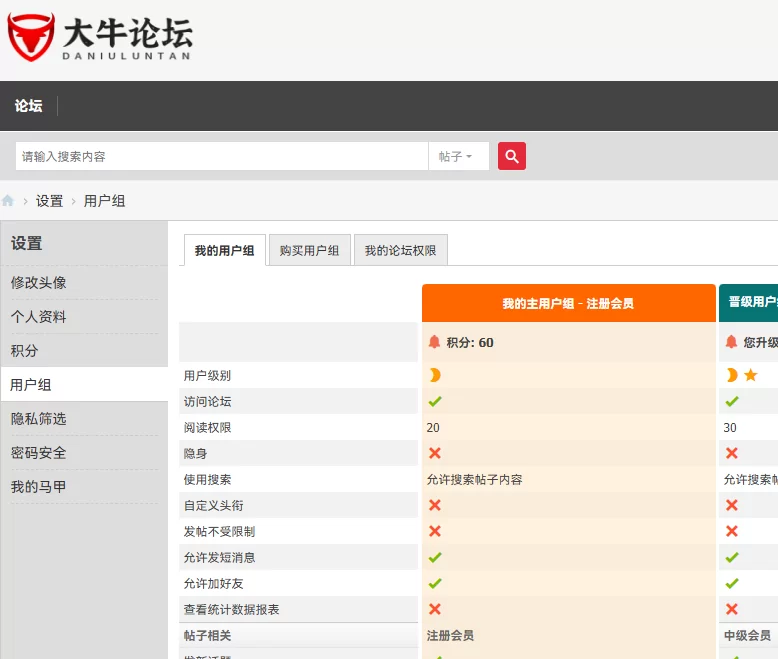Click the 自定义头衔 row label
This screenshot has height=659, width=778.
[213, 505]
